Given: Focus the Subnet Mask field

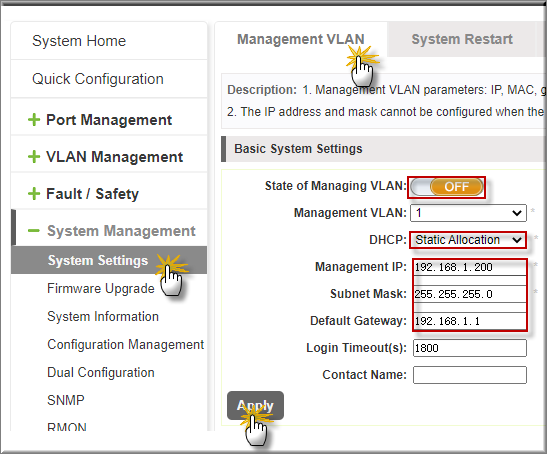Looking at the screenshot, I should click(x=470, y=294).
